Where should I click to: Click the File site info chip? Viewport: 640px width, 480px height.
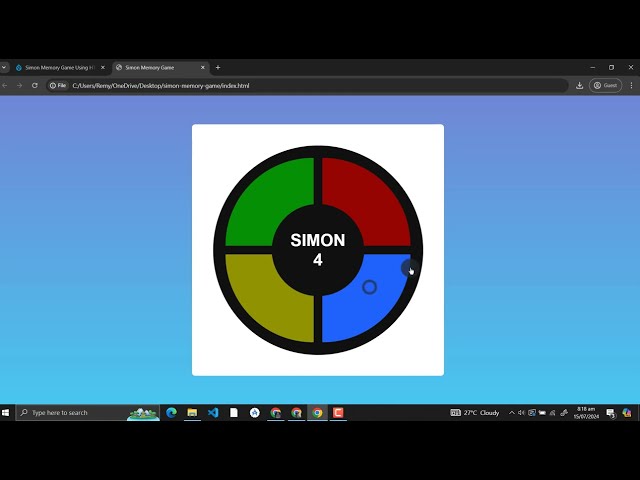(58, 86)
